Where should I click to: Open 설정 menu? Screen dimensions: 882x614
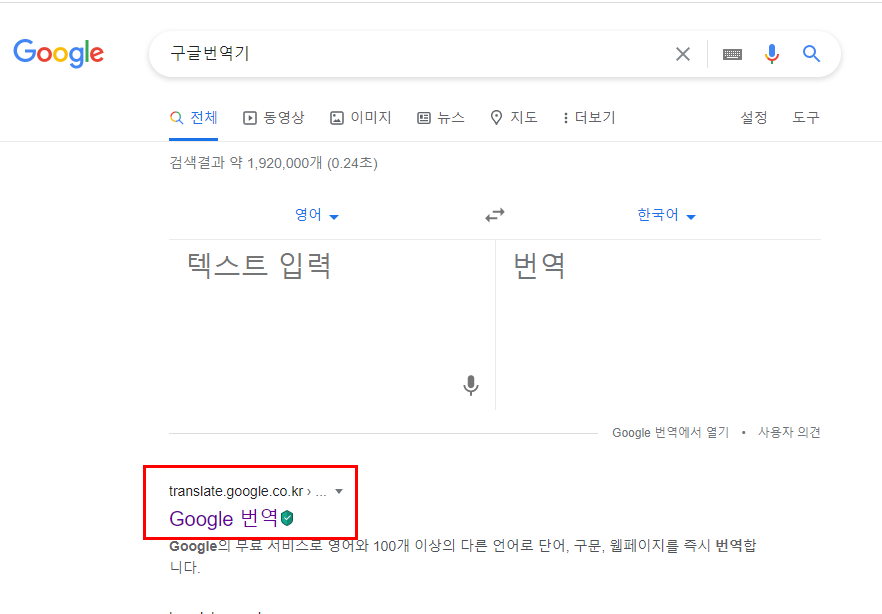point(754,118)
